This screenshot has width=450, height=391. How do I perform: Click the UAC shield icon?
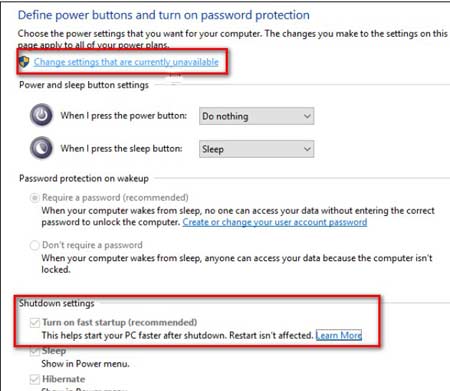pyautogui.click(x=24, y=62)
